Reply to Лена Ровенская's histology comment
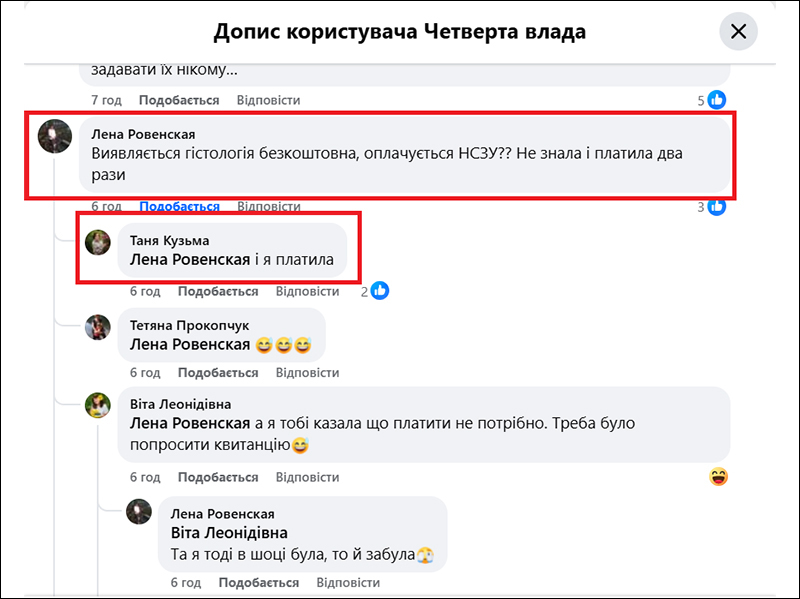This screenshot has height=599, width=800. (268, 207)
